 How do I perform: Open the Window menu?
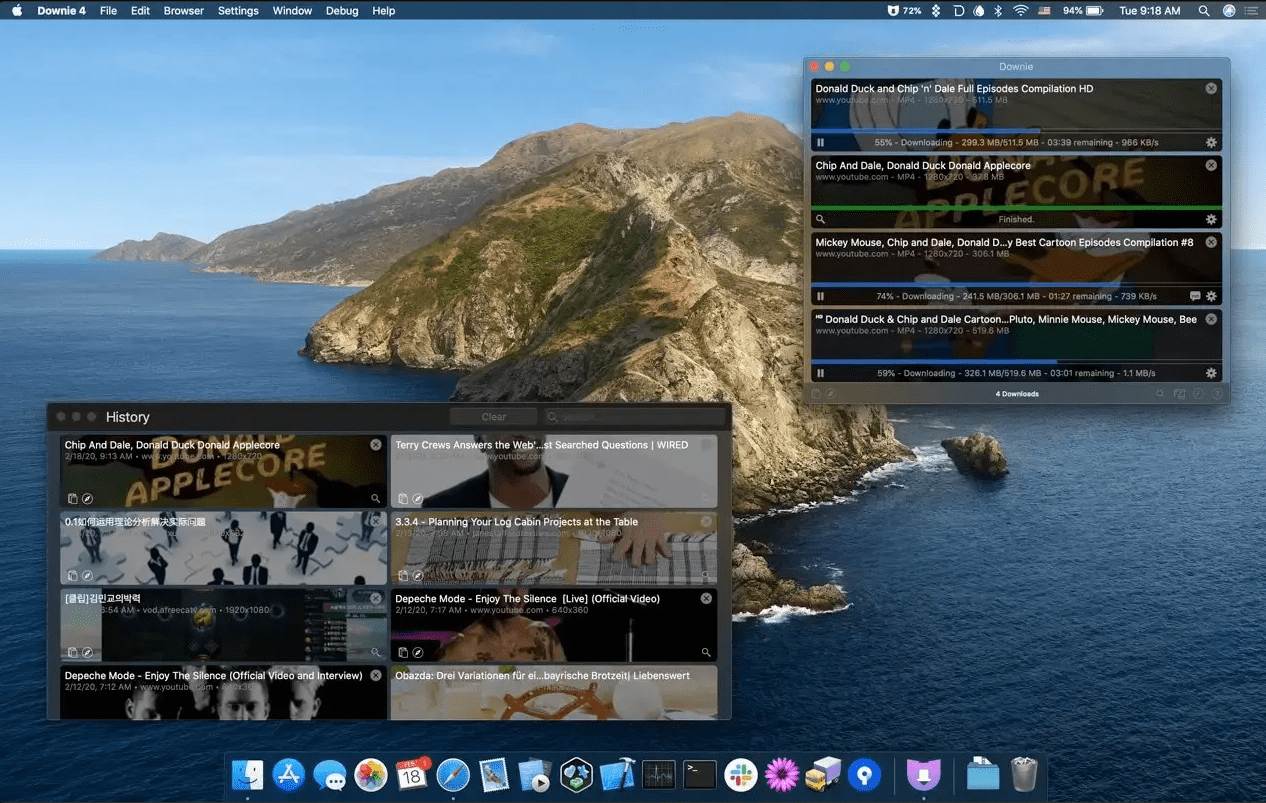pos(292,11)
